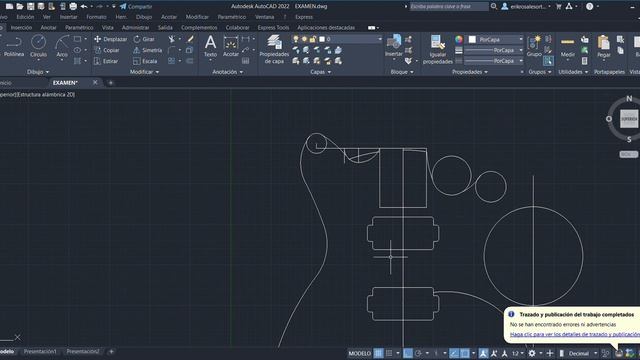Image resolution: width=640 pixels, height=360 pixels.
Task: Select the Escala (scale) tool
Action: pyautogui.click(x=145, y=61)
